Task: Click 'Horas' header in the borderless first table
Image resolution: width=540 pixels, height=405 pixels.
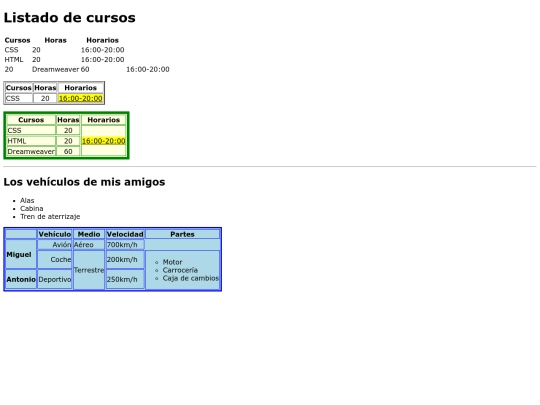Action: point(55,40)
